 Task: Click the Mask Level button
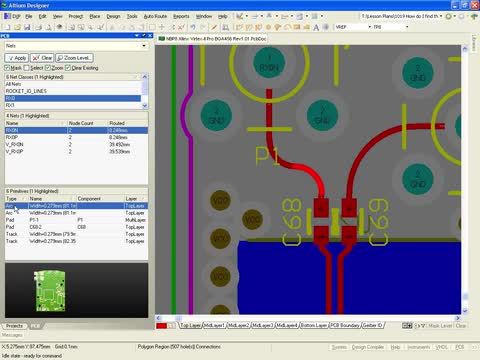440,326
